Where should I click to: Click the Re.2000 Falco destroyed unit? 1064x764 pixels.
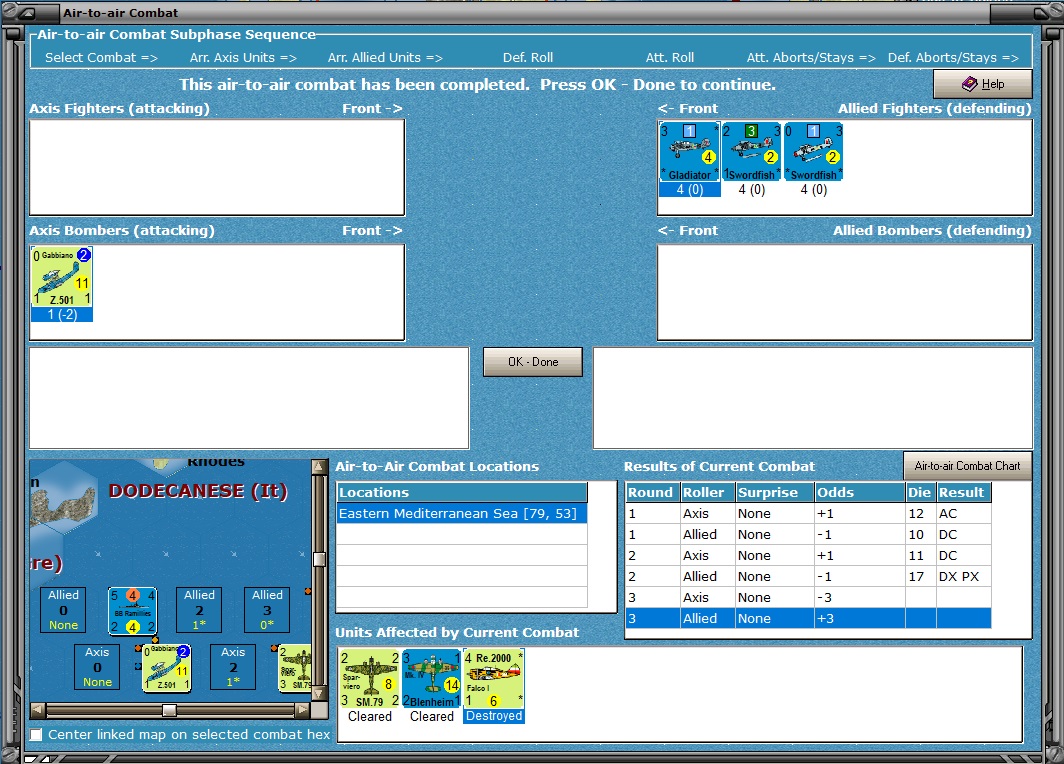pyautogui.click(x=493, y=679)
